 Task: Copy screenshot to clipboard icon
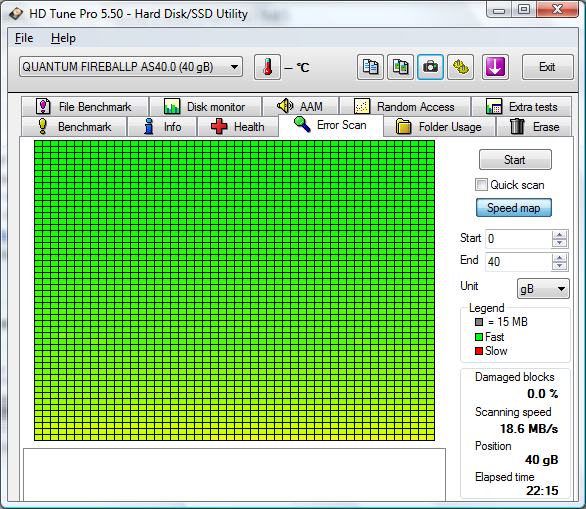pos(400,67)
